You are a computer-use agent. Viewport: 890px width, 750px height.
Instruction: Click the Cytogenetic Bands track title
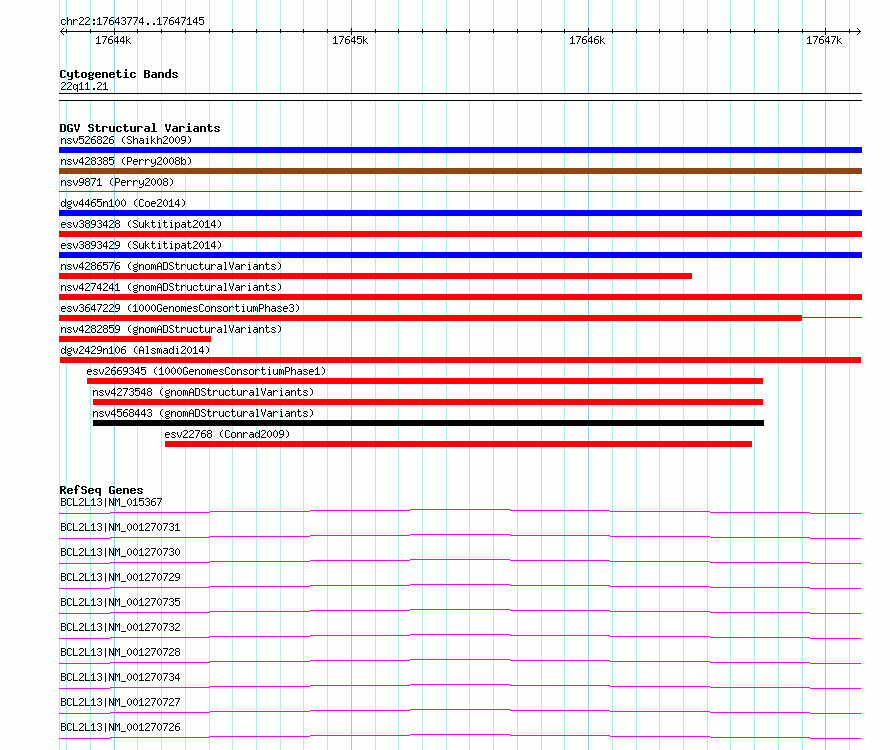click(119, 74)
